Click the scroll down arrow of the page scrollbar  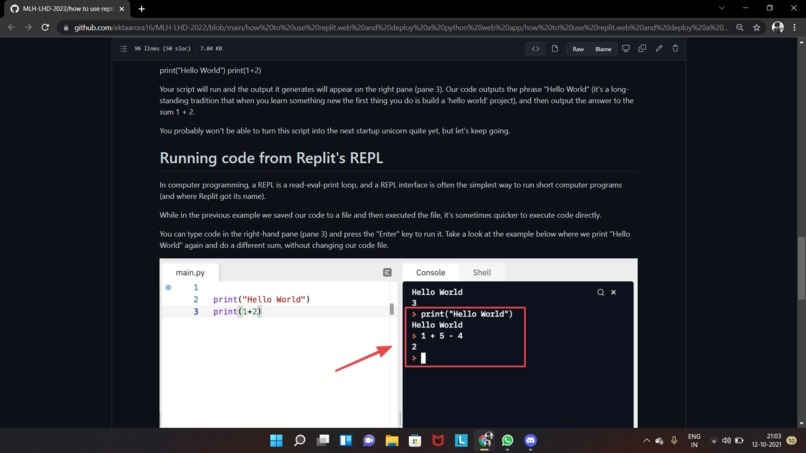(801, 424)
